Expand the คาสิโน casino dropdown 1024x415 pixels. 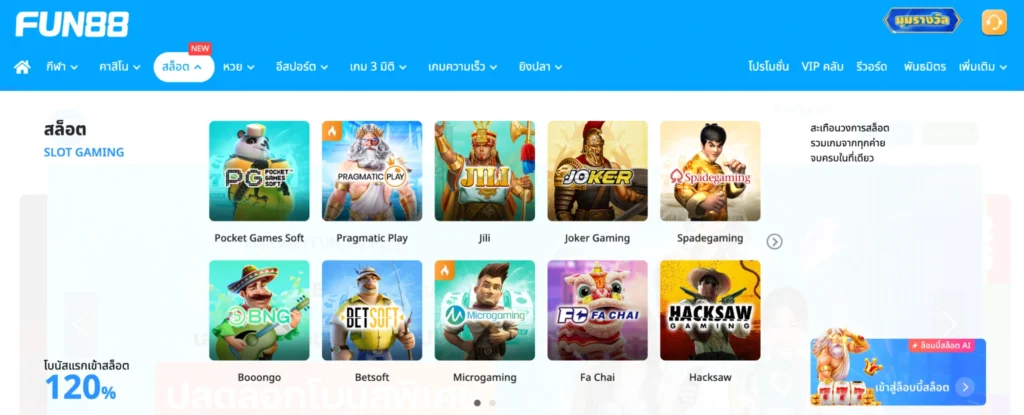120,67
